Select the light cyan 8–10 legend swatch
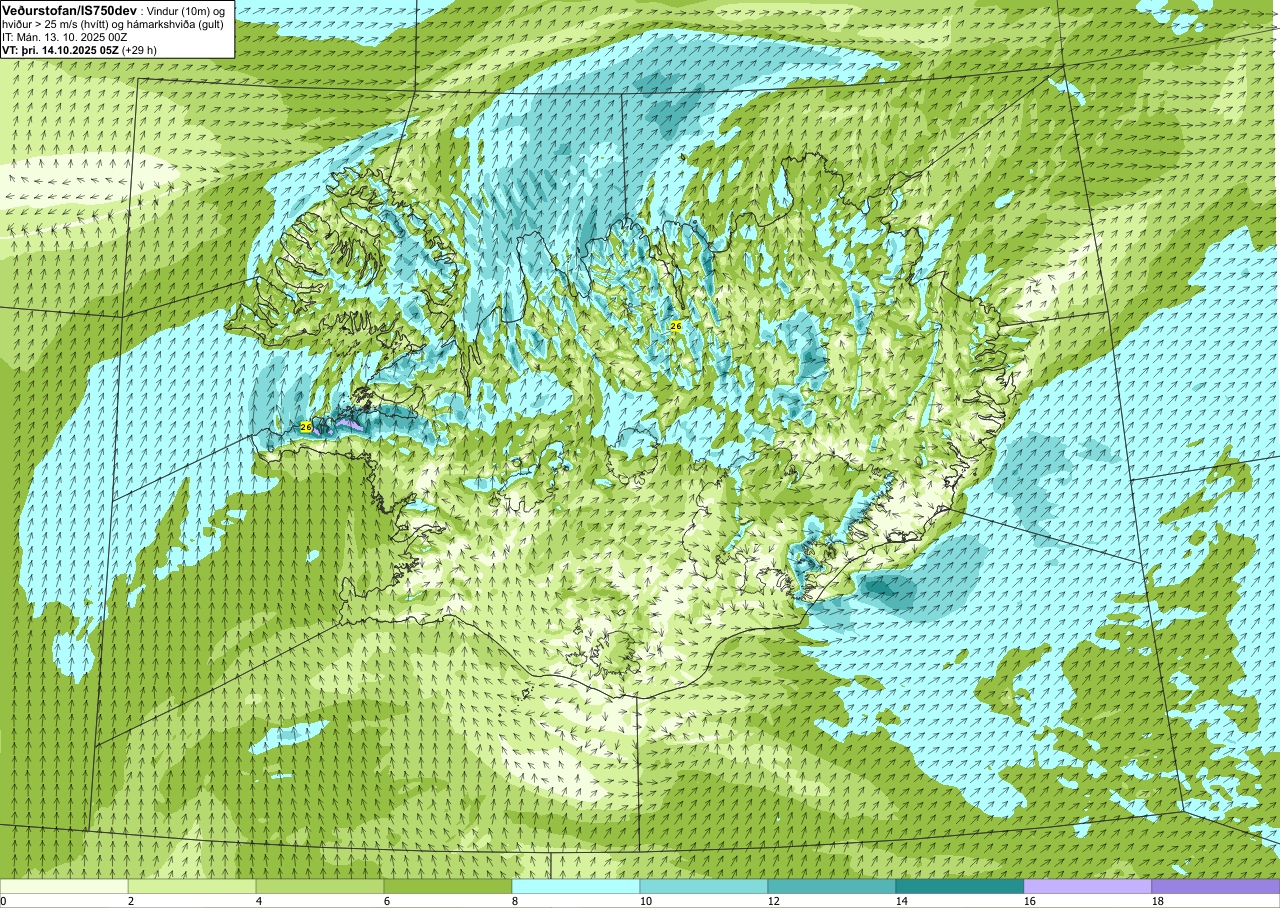The width and height of the screenshot is (1280, 908). (576, 886)
